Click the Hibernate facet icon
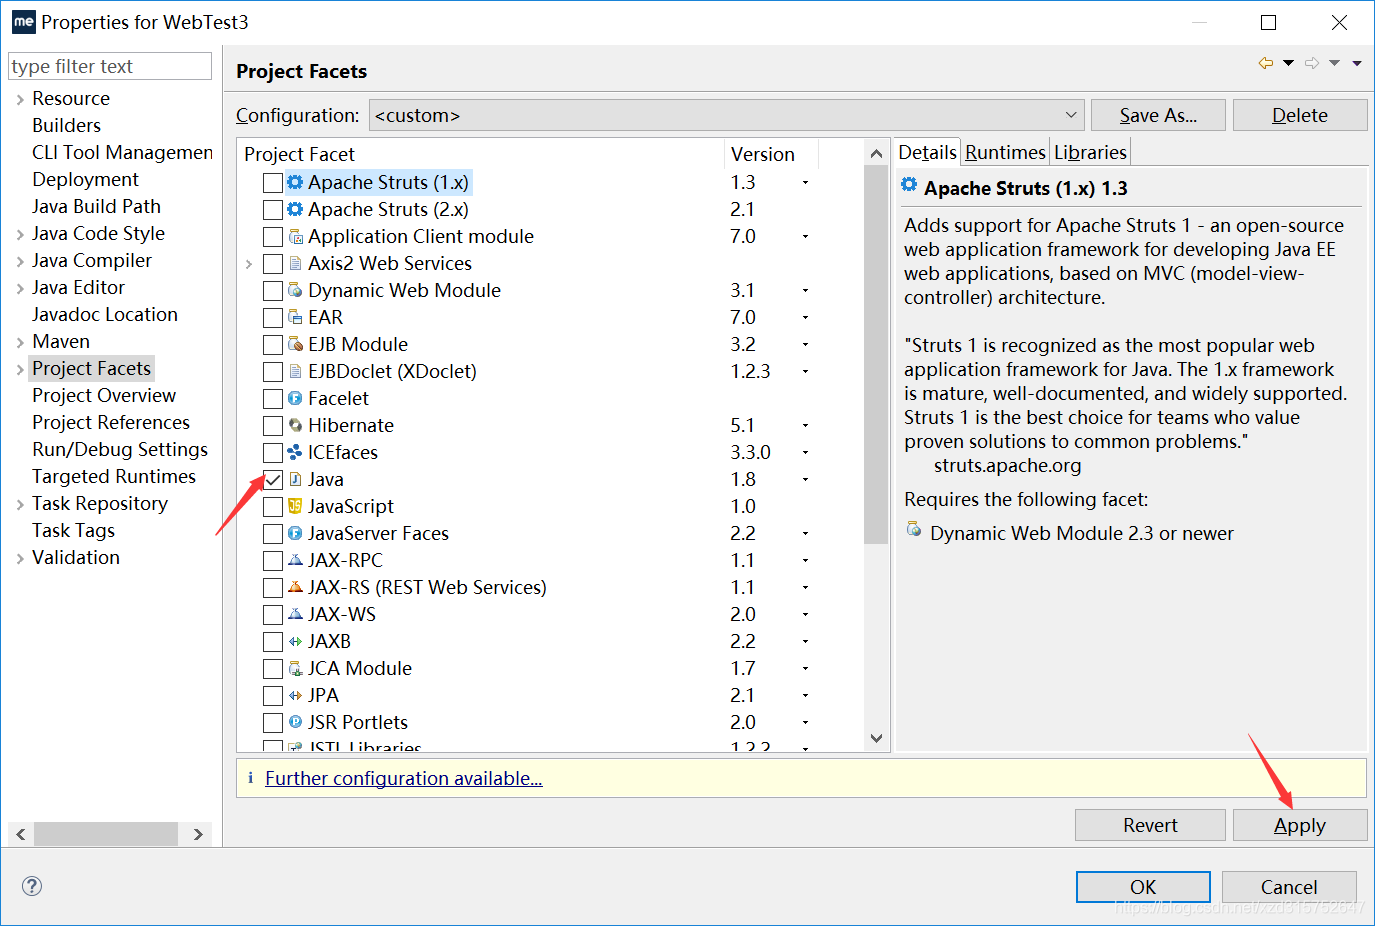The image size is (1375, 926). 295,425
